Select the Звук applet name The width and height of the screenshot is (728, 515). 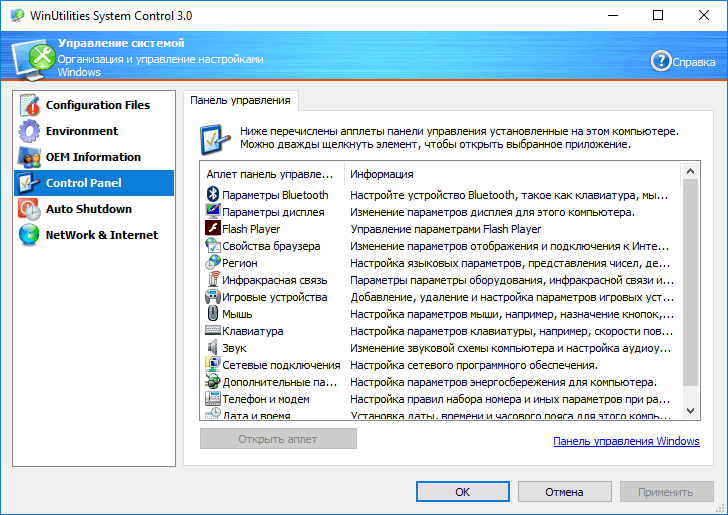click(234, 348)
